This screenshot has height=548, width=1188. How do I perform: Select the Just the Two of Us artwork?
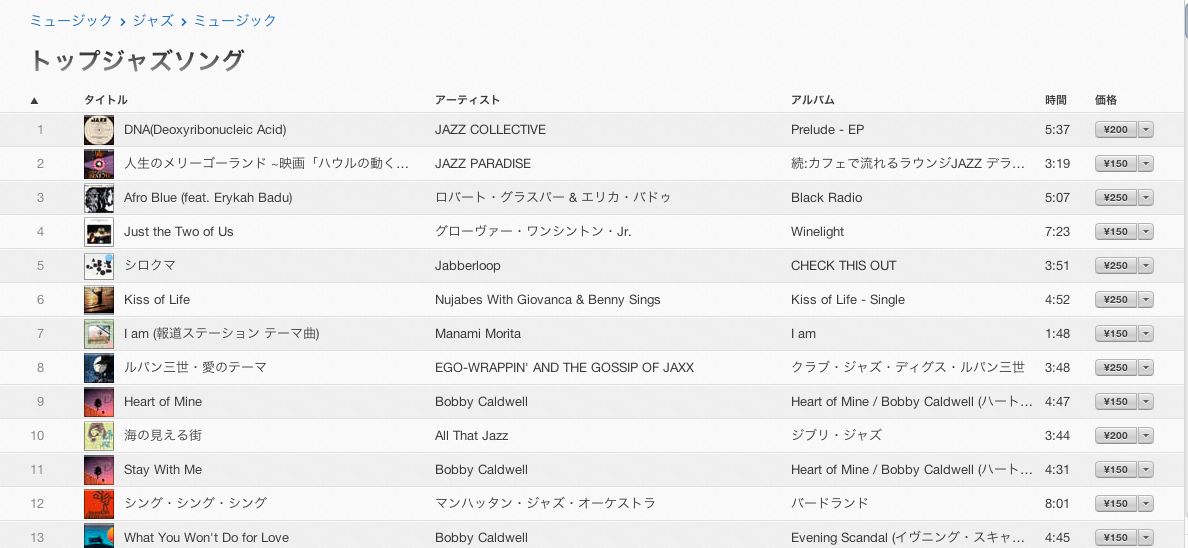(98, 232)
